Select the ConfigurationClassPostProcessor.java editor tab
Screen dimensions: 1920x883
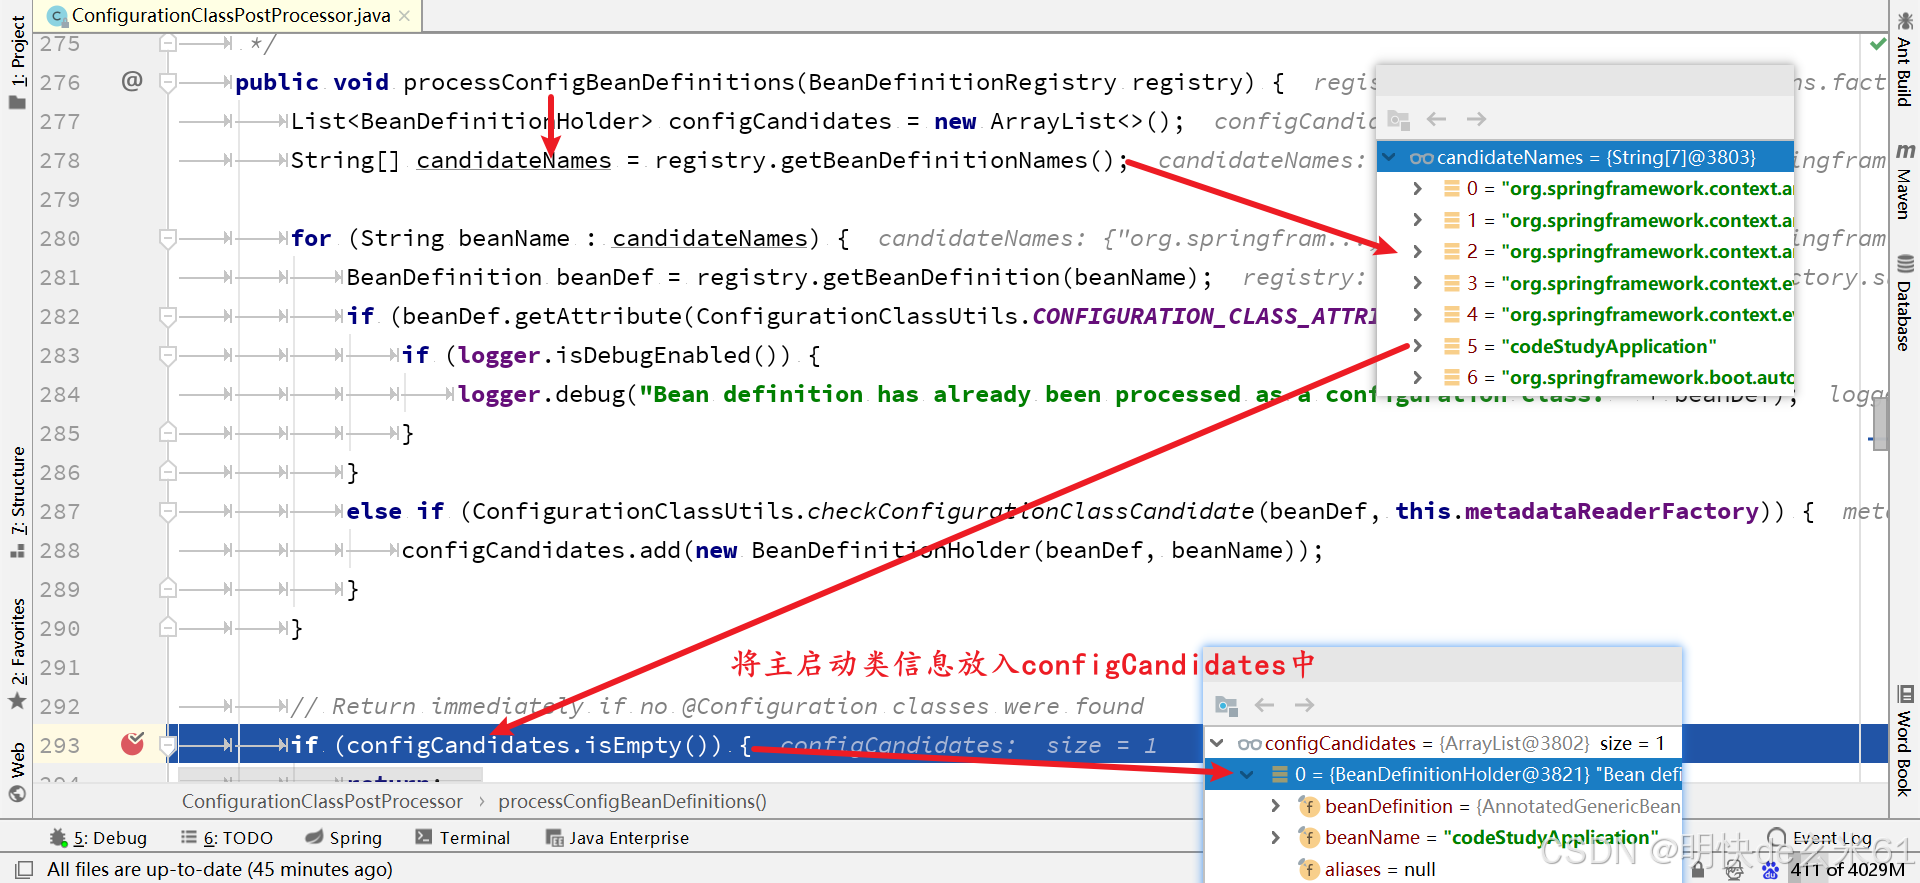click(228, 15)
